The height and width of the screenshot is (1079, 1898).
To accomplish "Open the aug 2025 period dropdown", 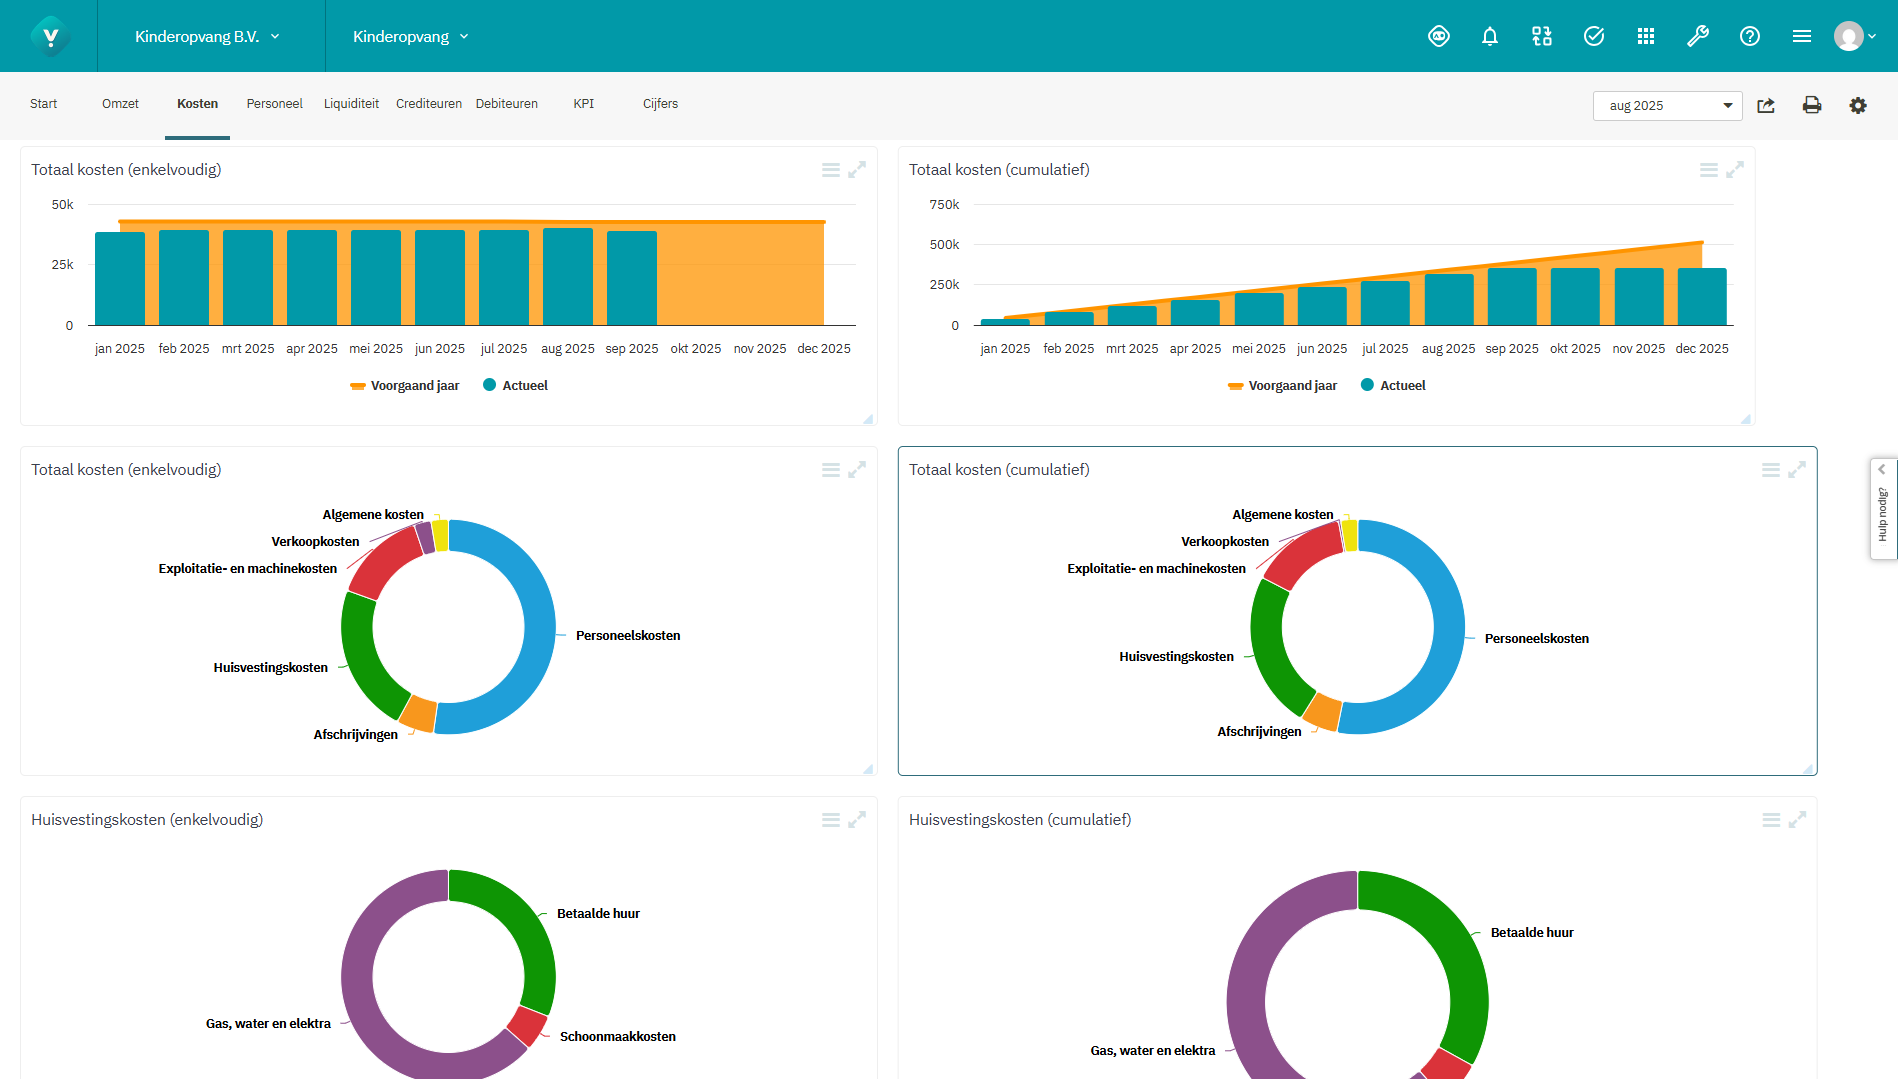I will click(x=1667, y=106).
